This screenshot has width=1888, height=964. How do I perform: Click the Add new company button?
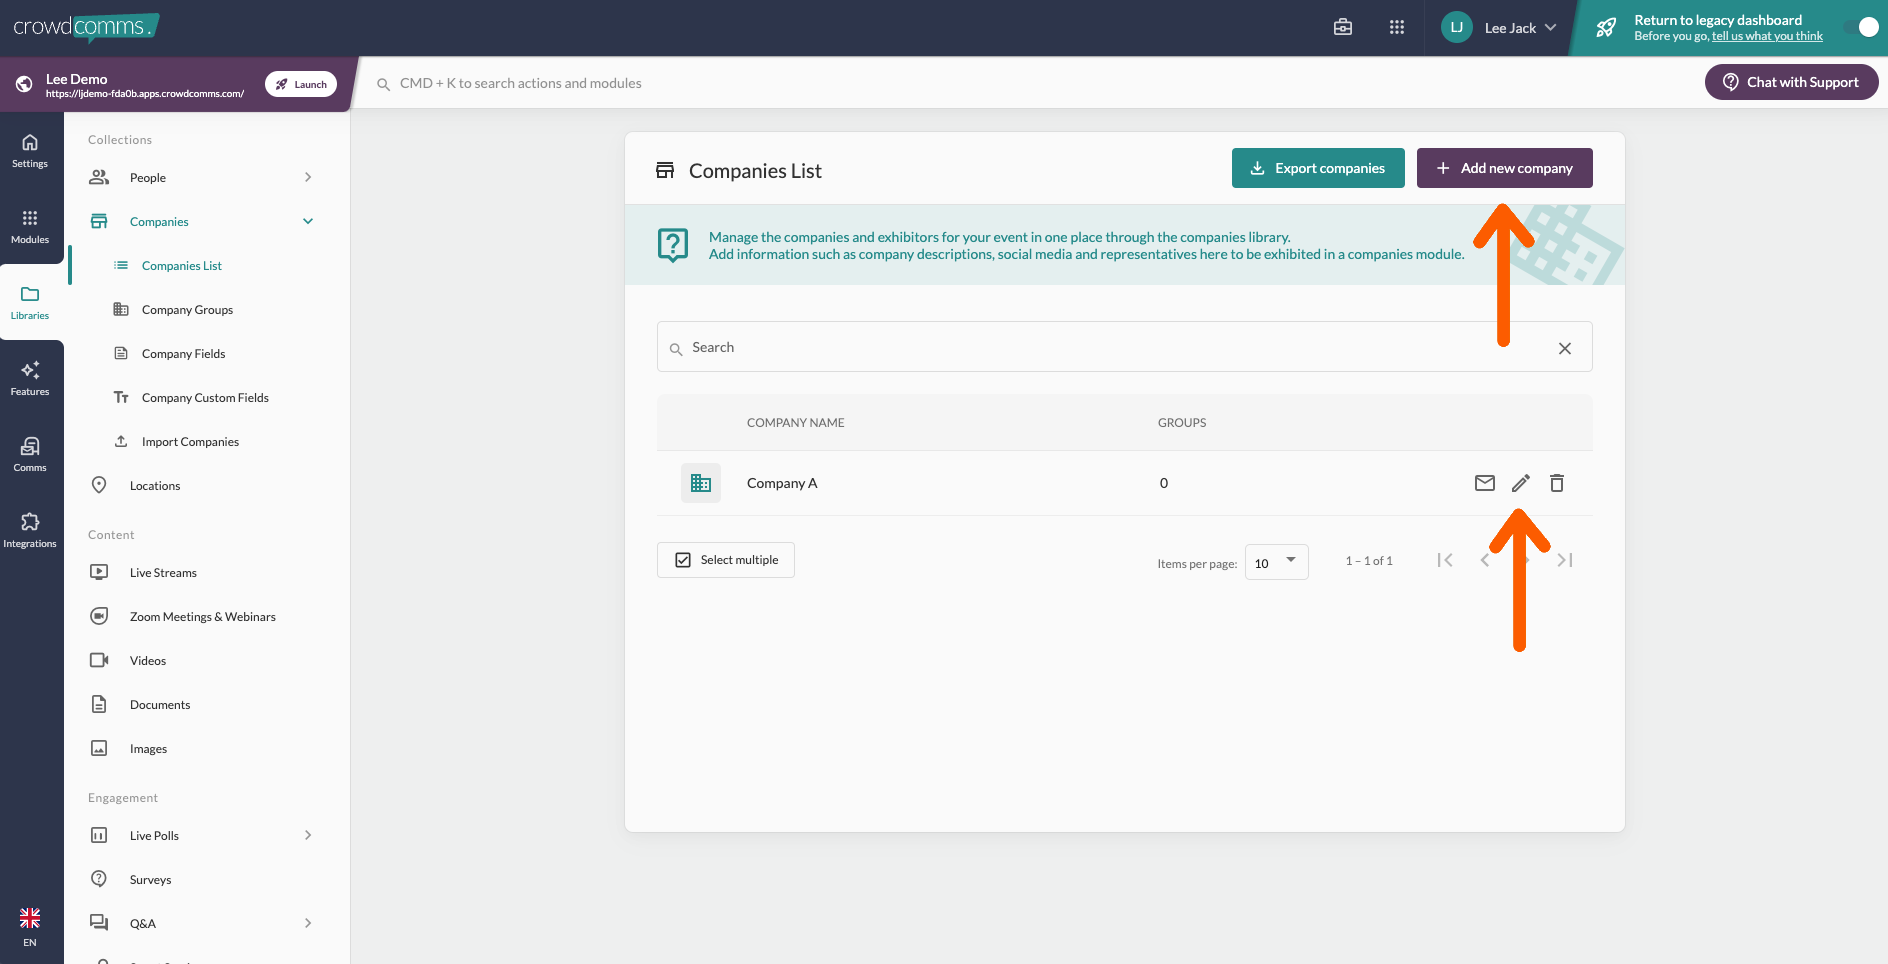[1504, 168]
